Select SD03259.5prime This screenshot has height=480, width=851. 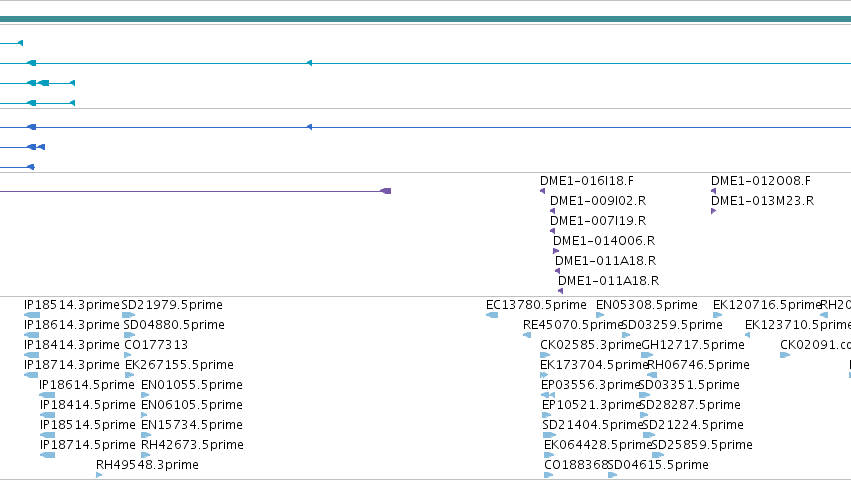pyautogui.click(x=673, y=325)
